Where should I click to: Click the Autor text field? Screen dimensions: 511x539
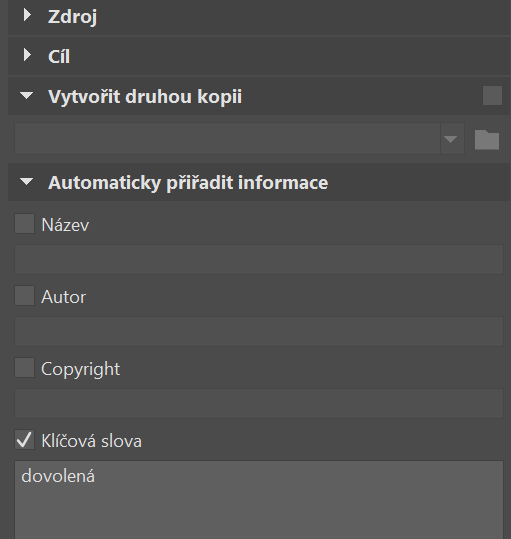coord(259,331)
